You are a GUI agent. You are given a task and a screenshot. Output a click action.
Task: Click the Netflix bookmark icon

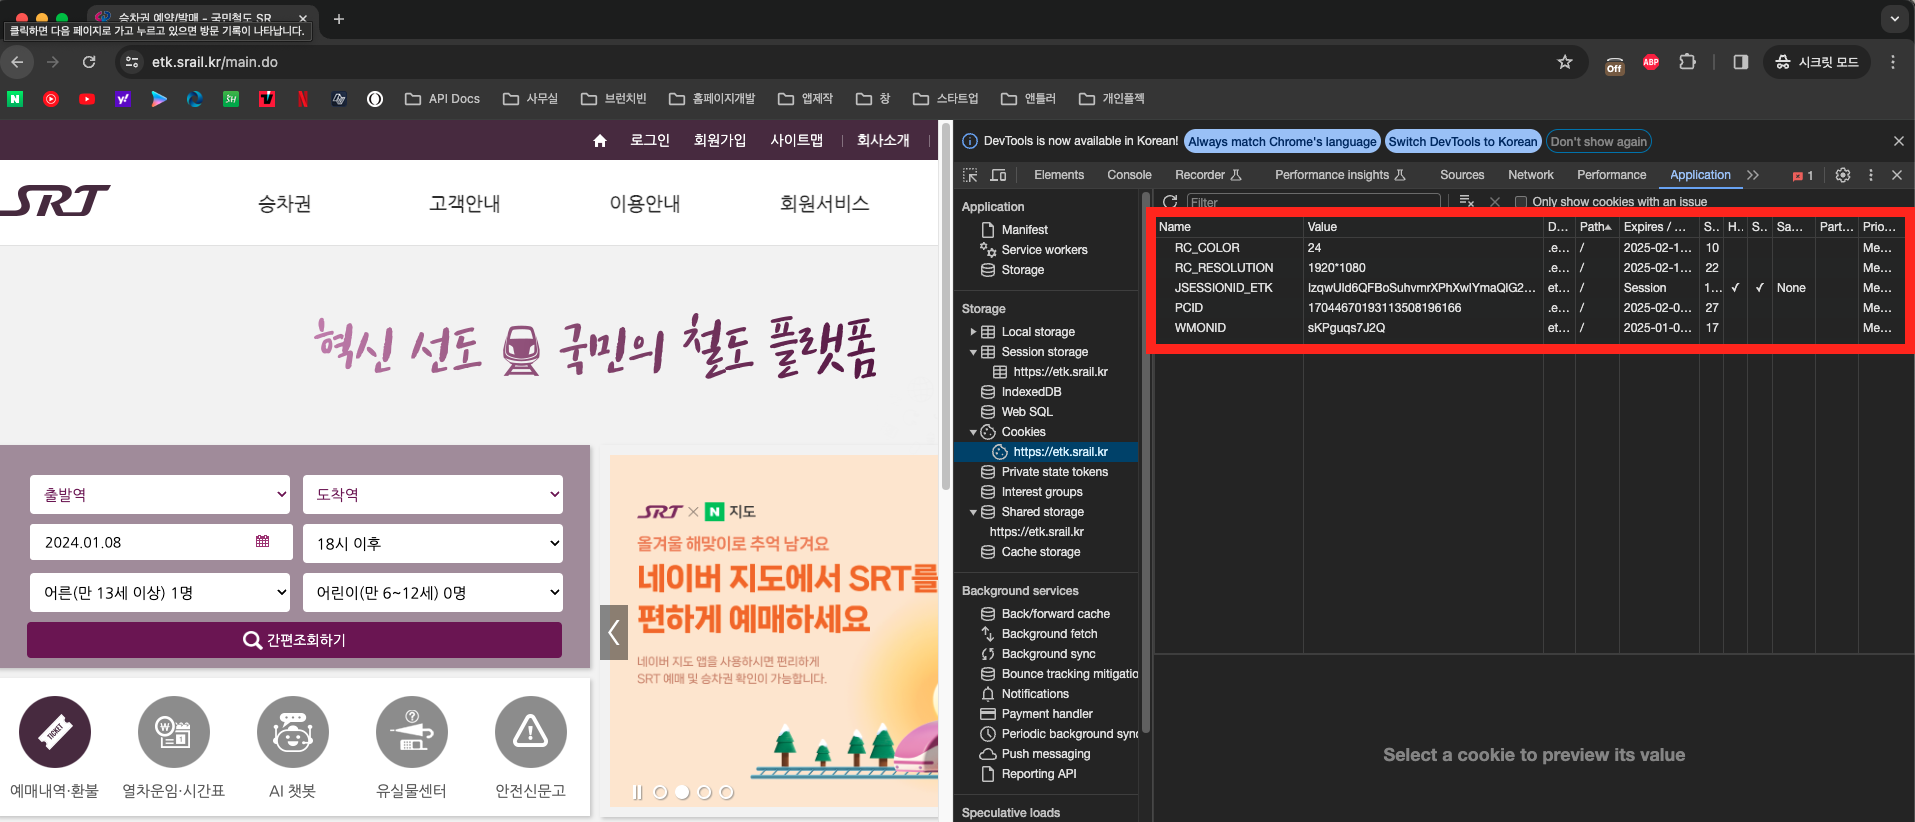click(x=303, y=99)
